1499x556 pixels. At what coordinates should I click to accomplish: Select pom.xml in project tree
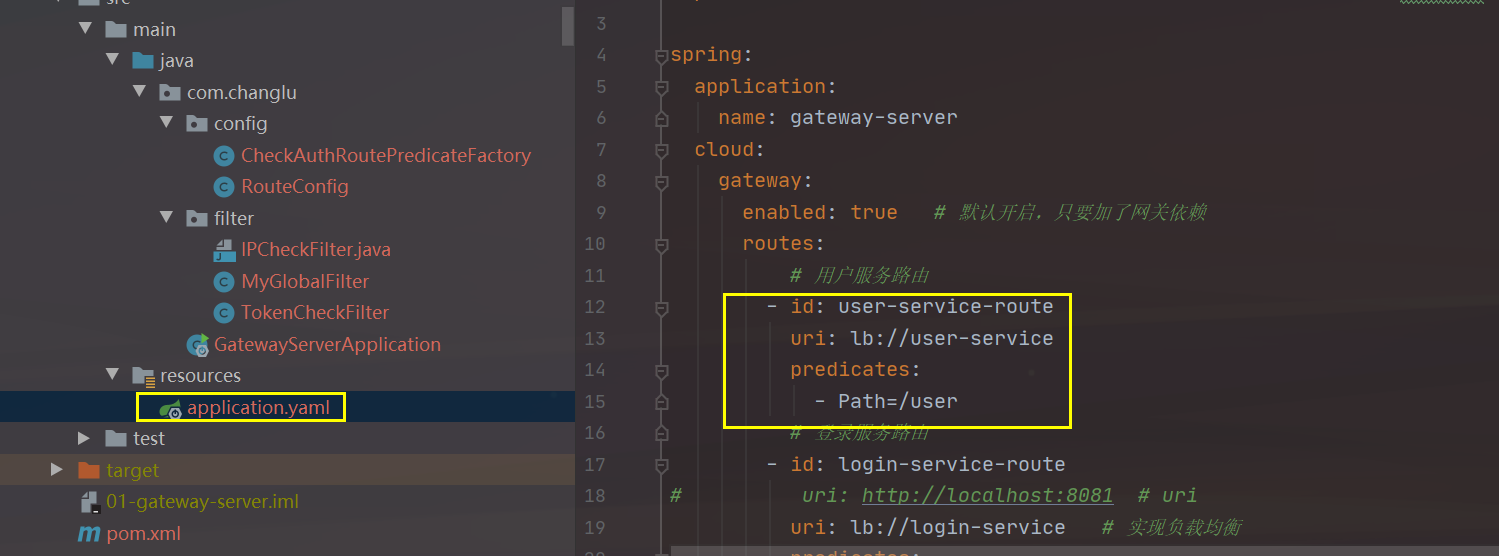[144, 534]
